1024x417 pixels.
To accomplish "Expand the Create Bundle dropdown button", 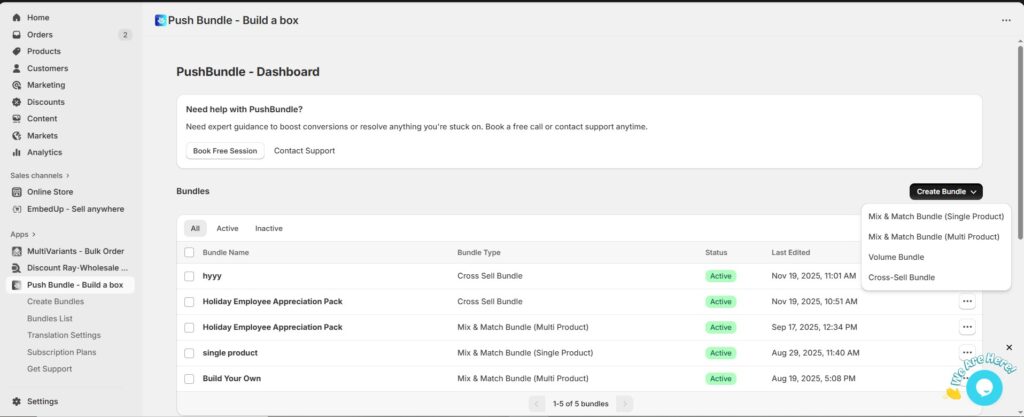I will pyautogui.click(x=945, y=191).
